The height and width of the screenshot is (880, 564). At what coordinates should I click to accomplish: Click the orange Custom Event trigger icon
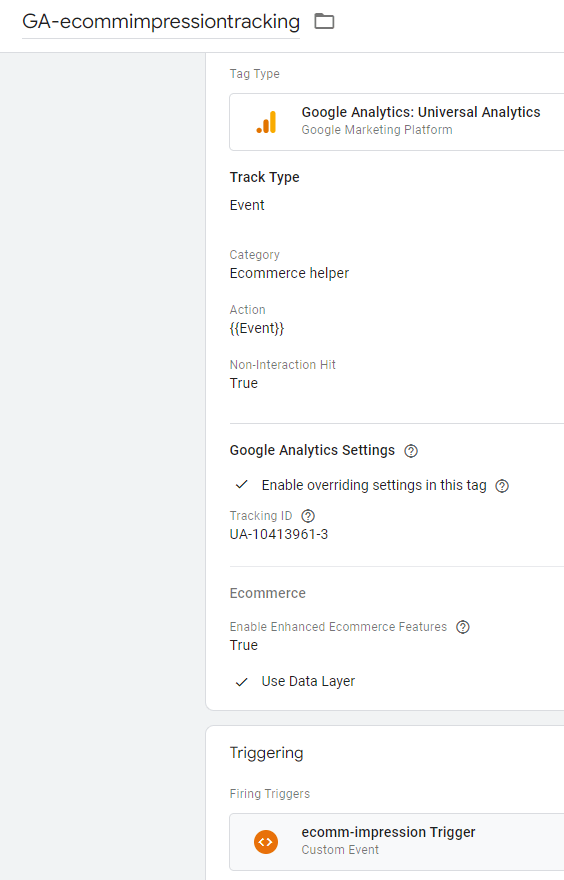point(266,842)
